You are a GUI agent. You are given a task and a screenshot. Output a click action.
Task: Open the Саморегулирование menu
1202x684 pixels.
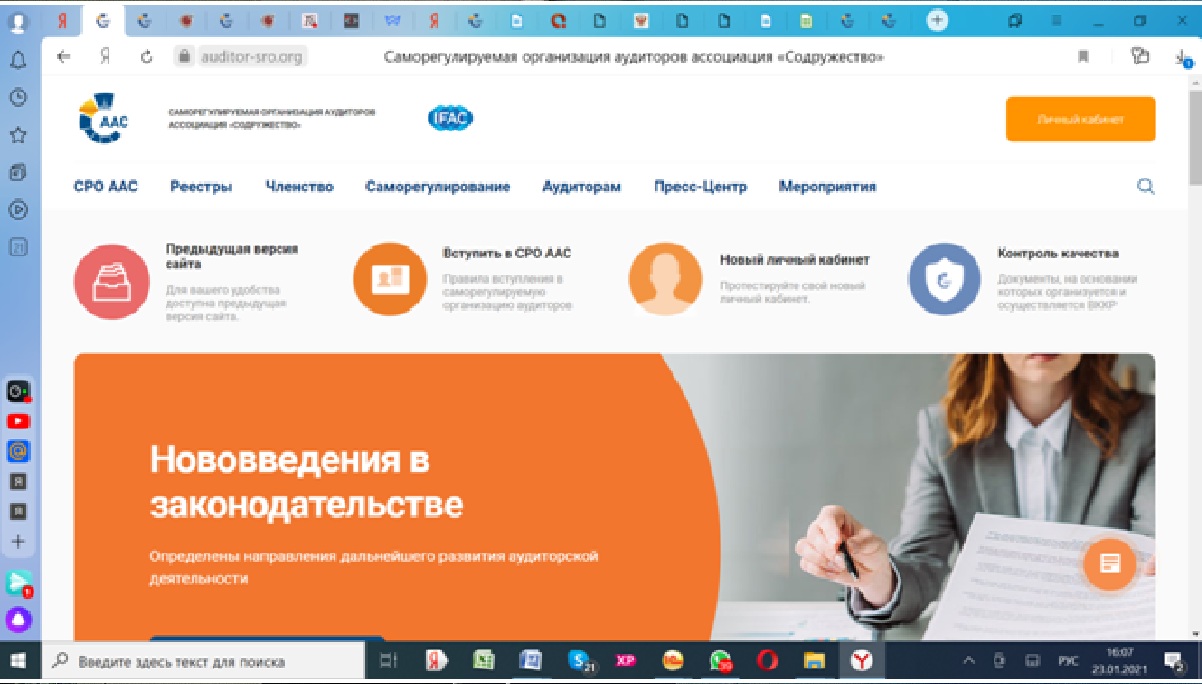[437, 186]
